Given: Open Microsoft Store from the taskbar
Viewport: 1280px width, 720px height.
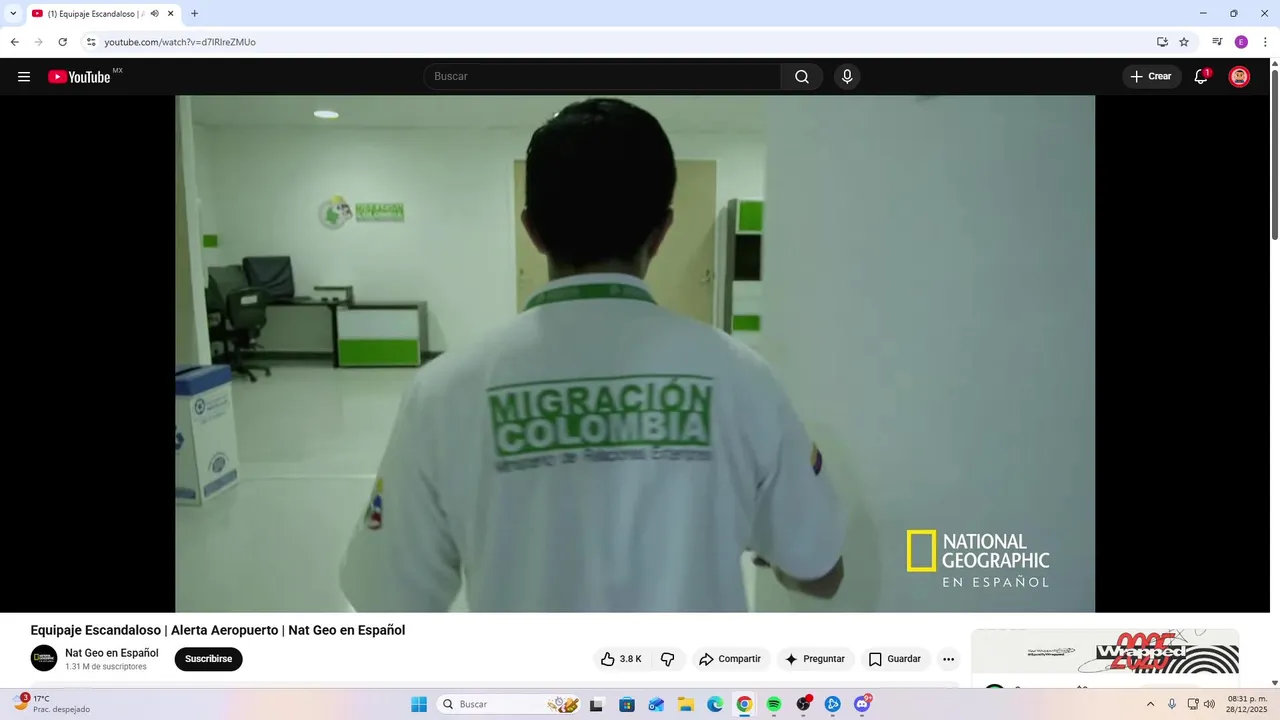Looking at the screenshot, I should click(x=627, y=704).
